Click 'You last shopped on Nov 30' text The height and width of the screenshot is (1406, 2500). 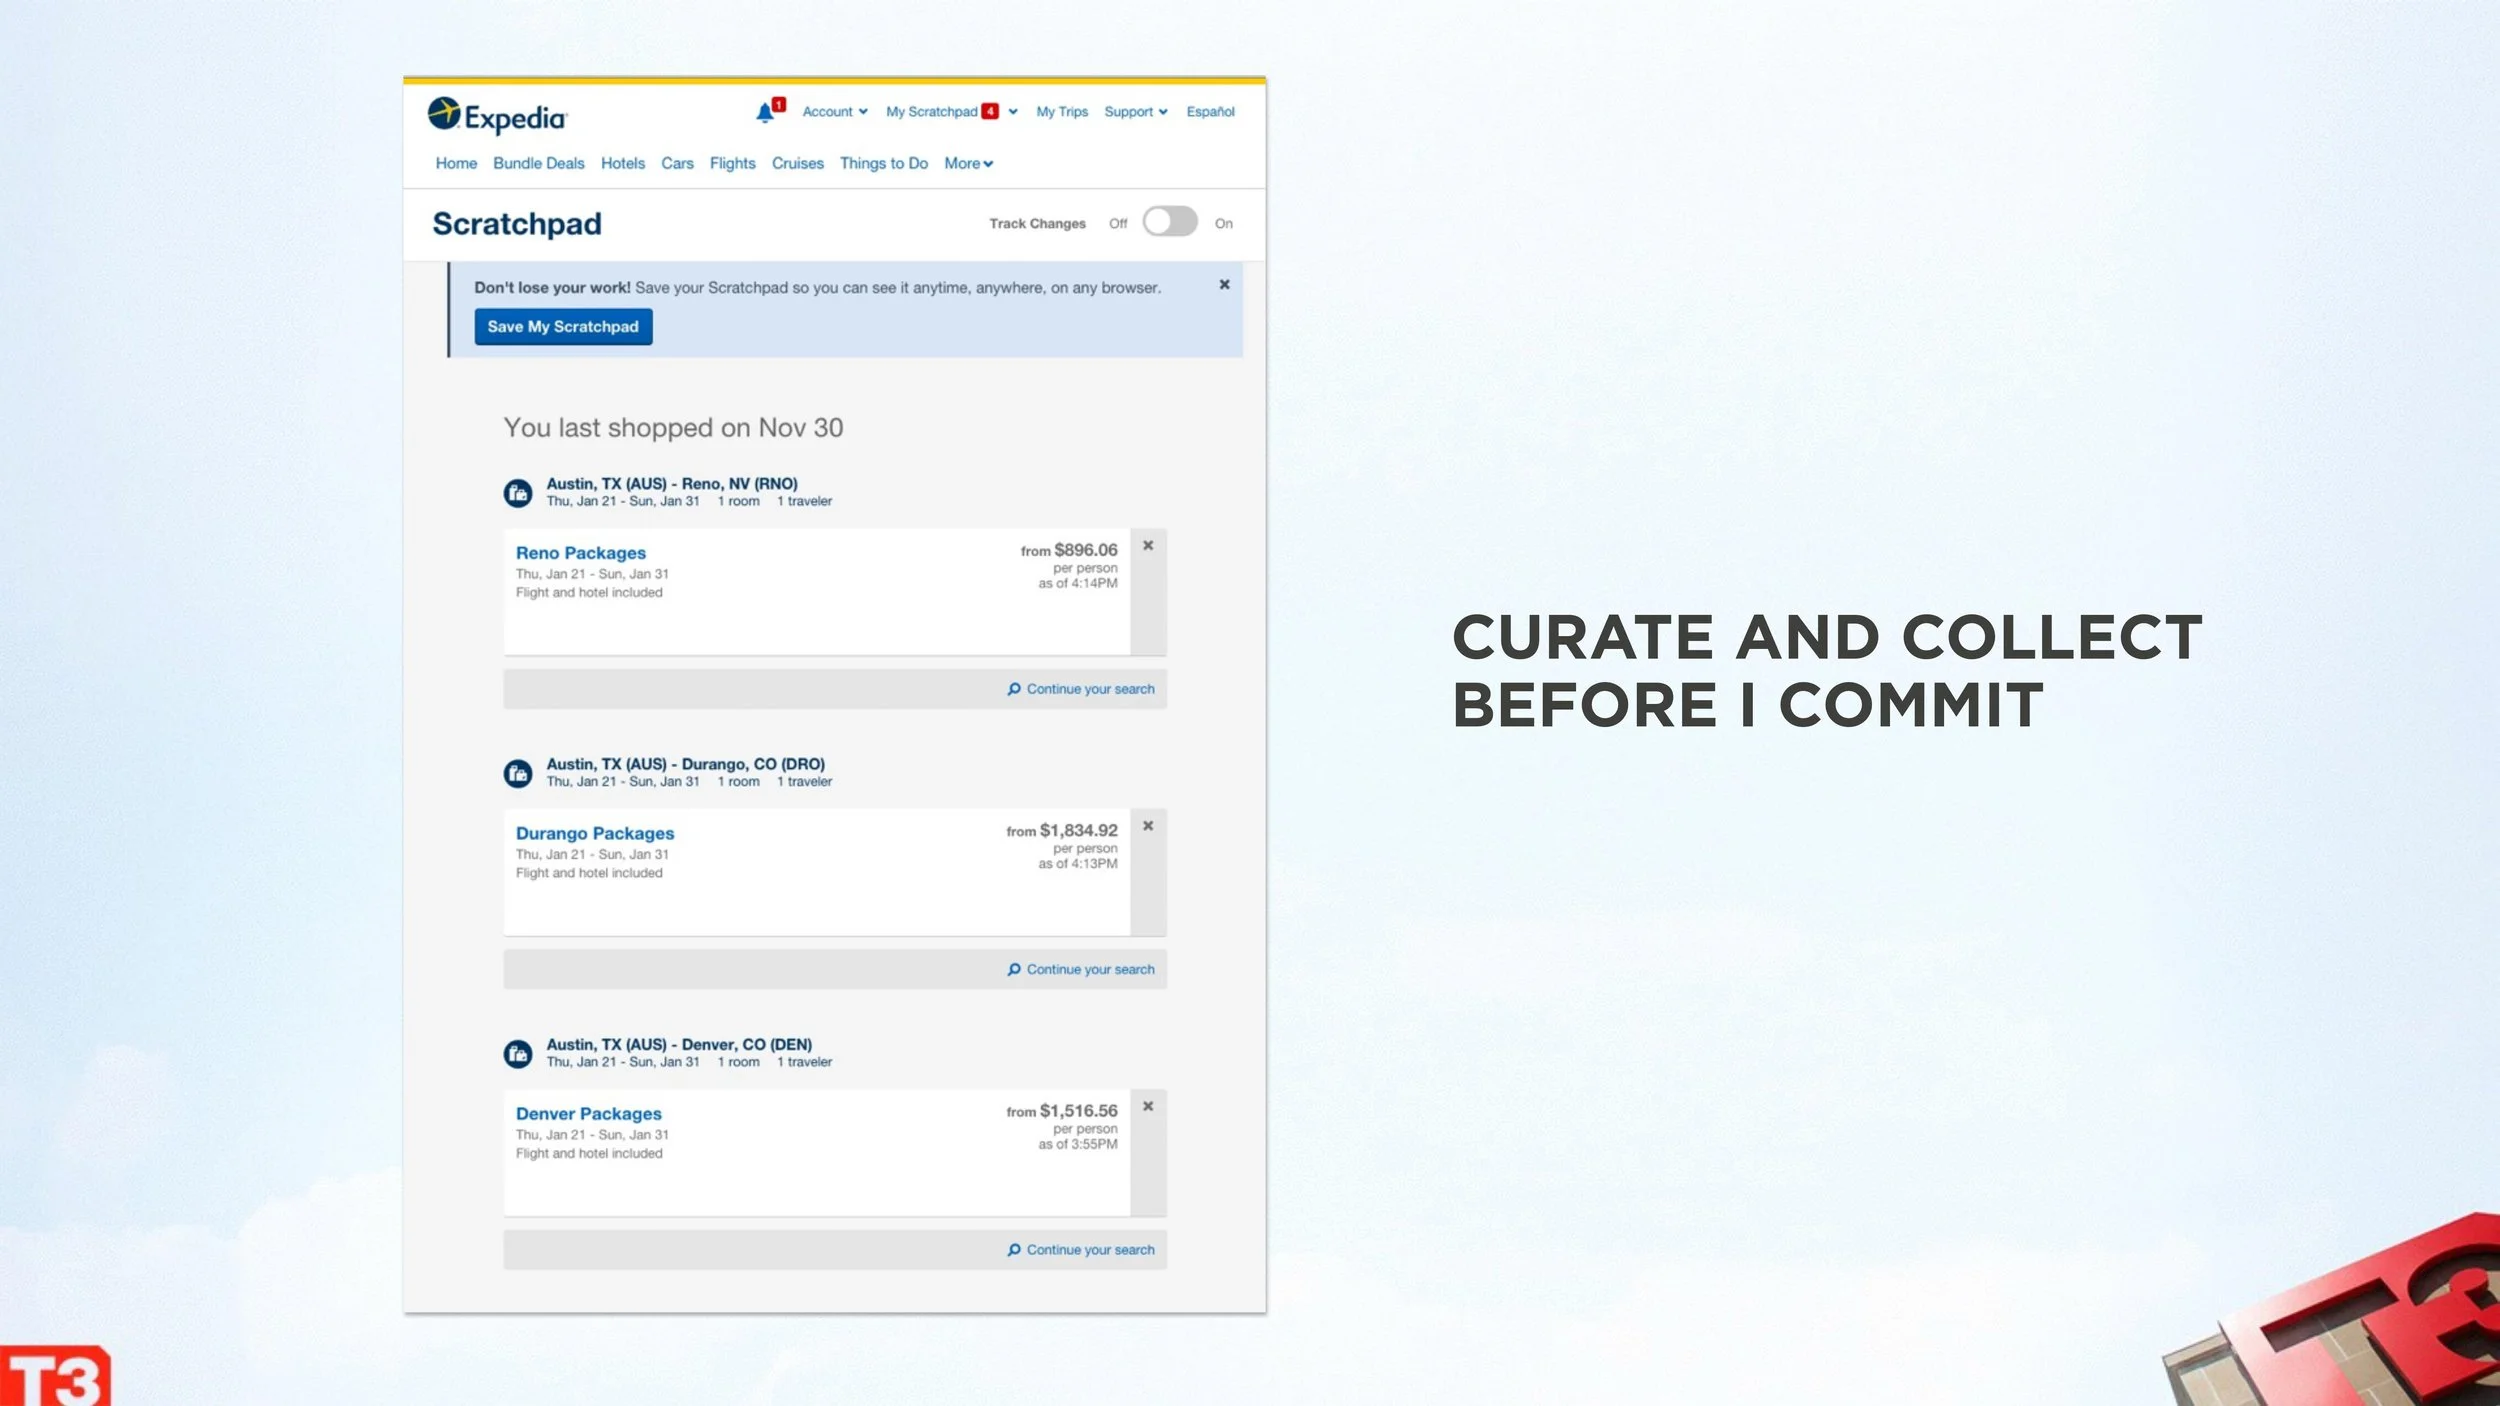point(673,428)
